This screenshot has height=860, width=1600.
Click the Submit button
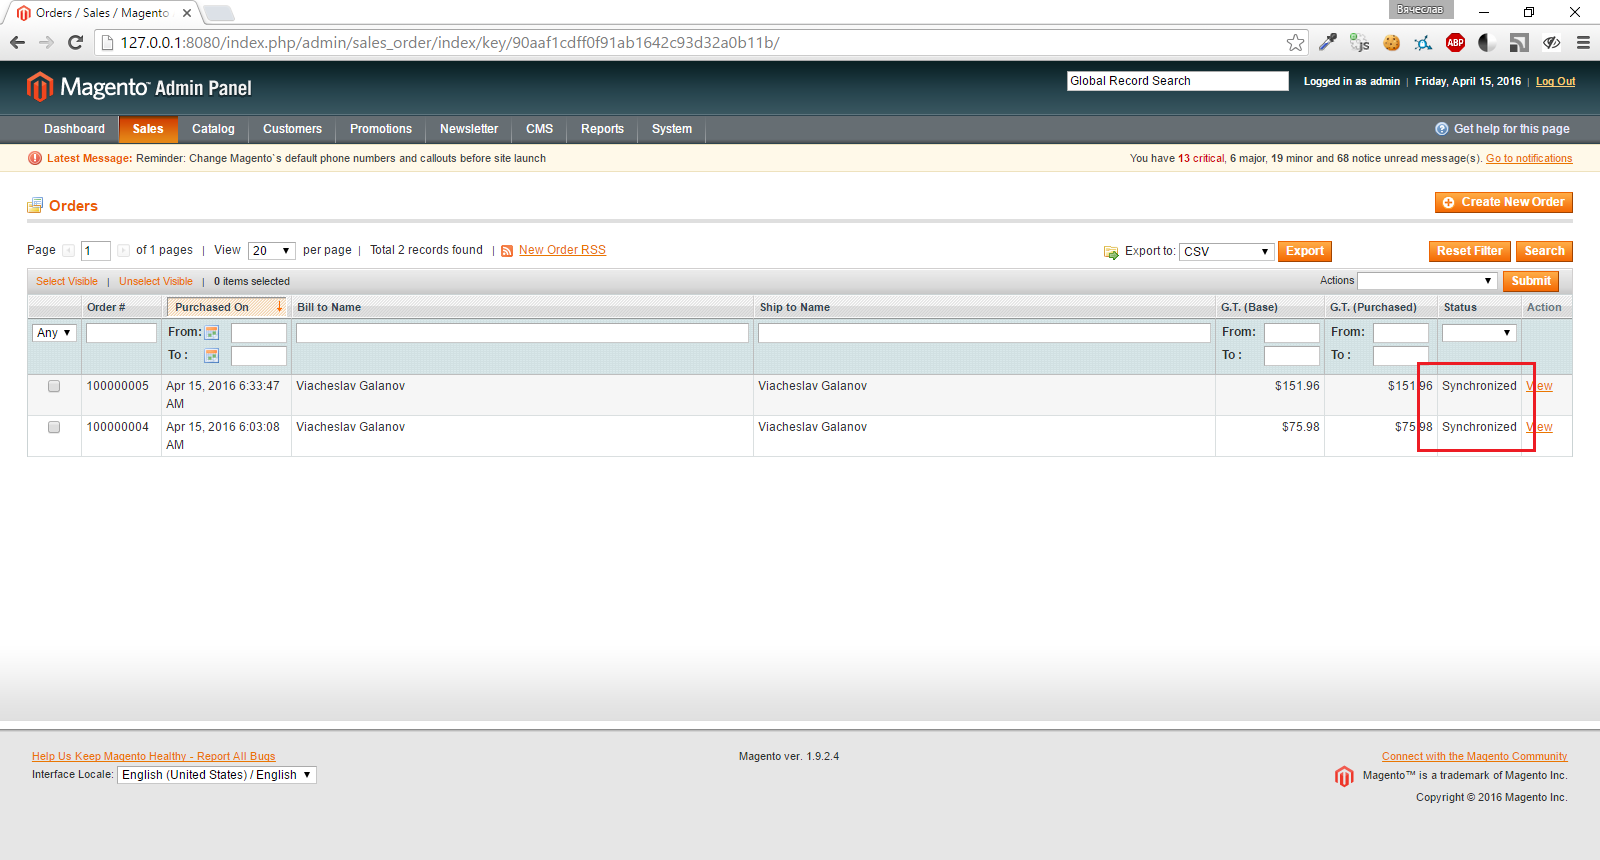[x=1531, y=282]
